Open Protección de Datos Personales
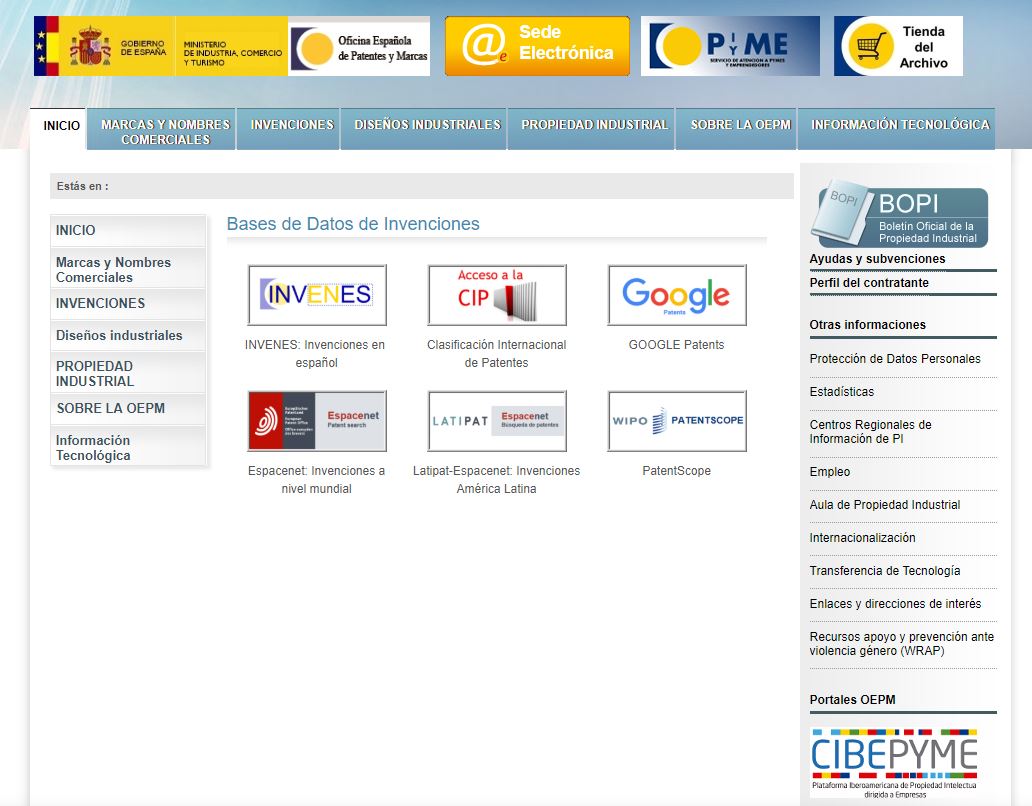 tap(895, 359)
